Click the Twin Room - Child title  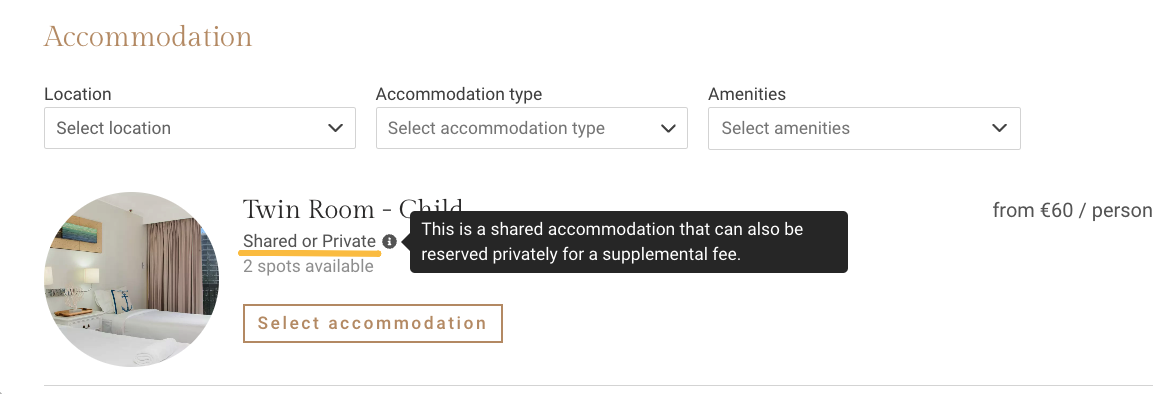353,209
